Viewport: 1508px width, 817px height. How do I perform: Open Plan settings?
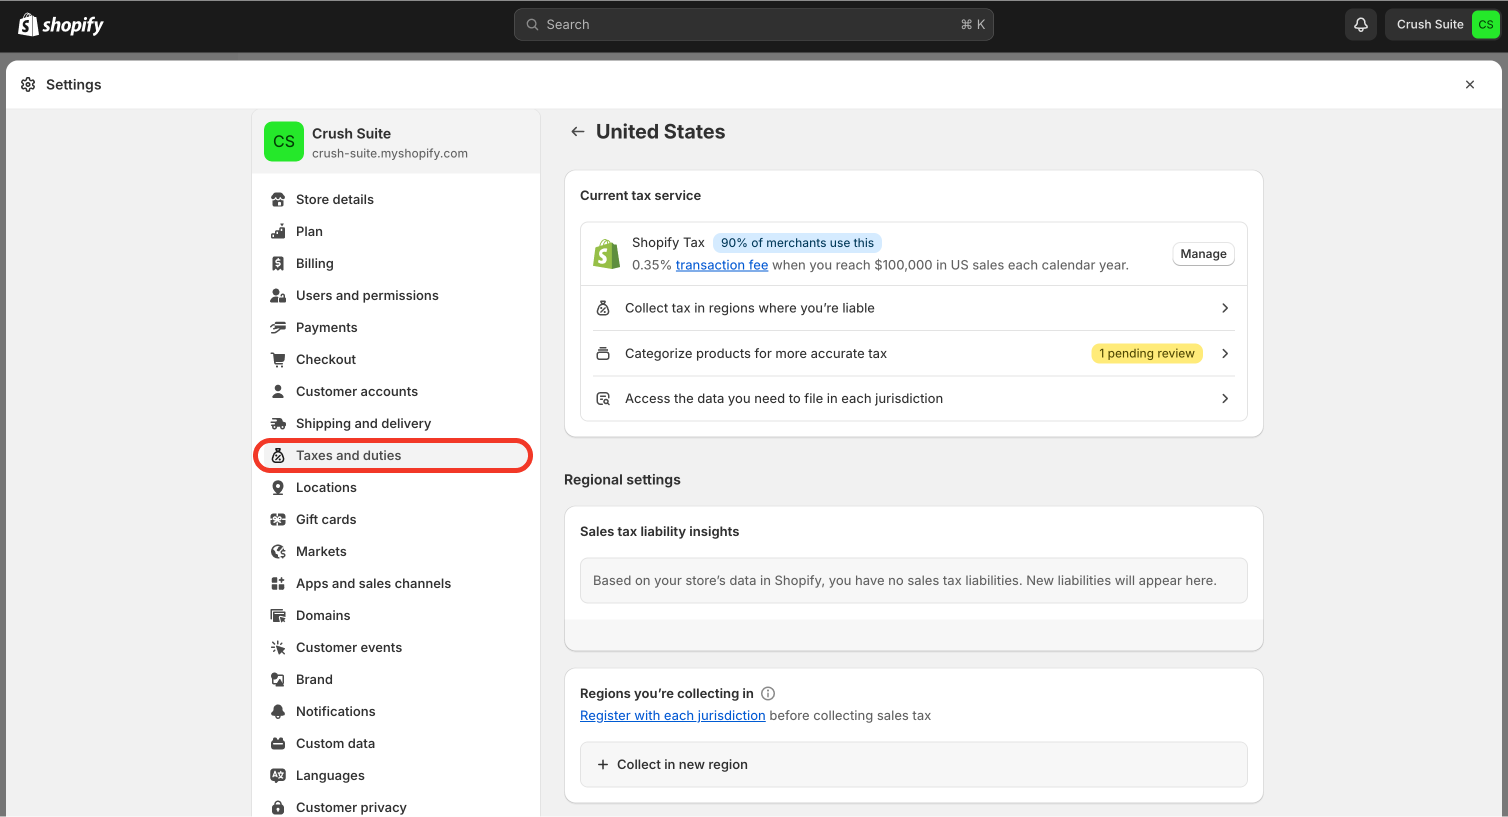395,232
